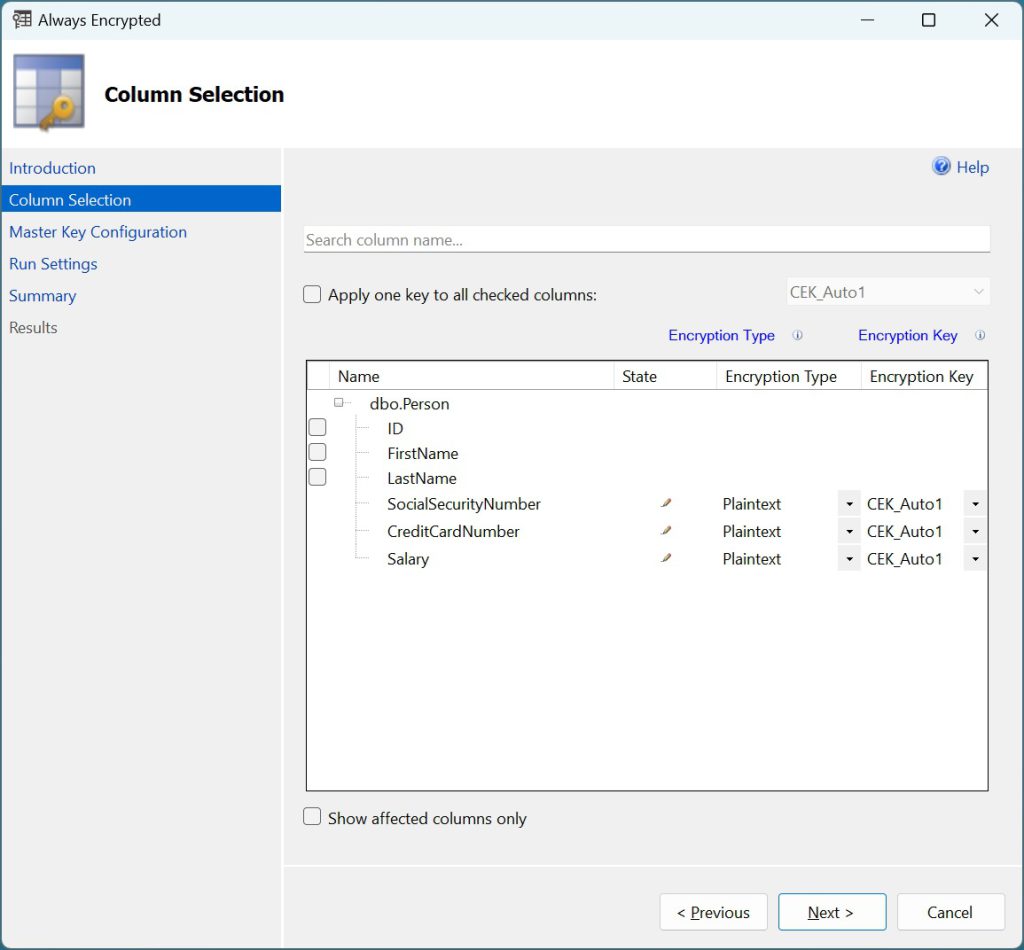Open Encryption Key dropdown for Salary
The width and height of the screenshot is (1024, 950).
point(975,559)
